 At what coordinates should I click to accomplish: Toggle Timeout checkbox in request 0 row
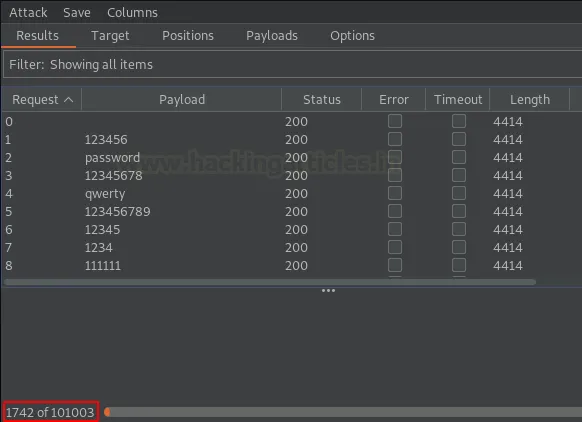click(459, 121)
